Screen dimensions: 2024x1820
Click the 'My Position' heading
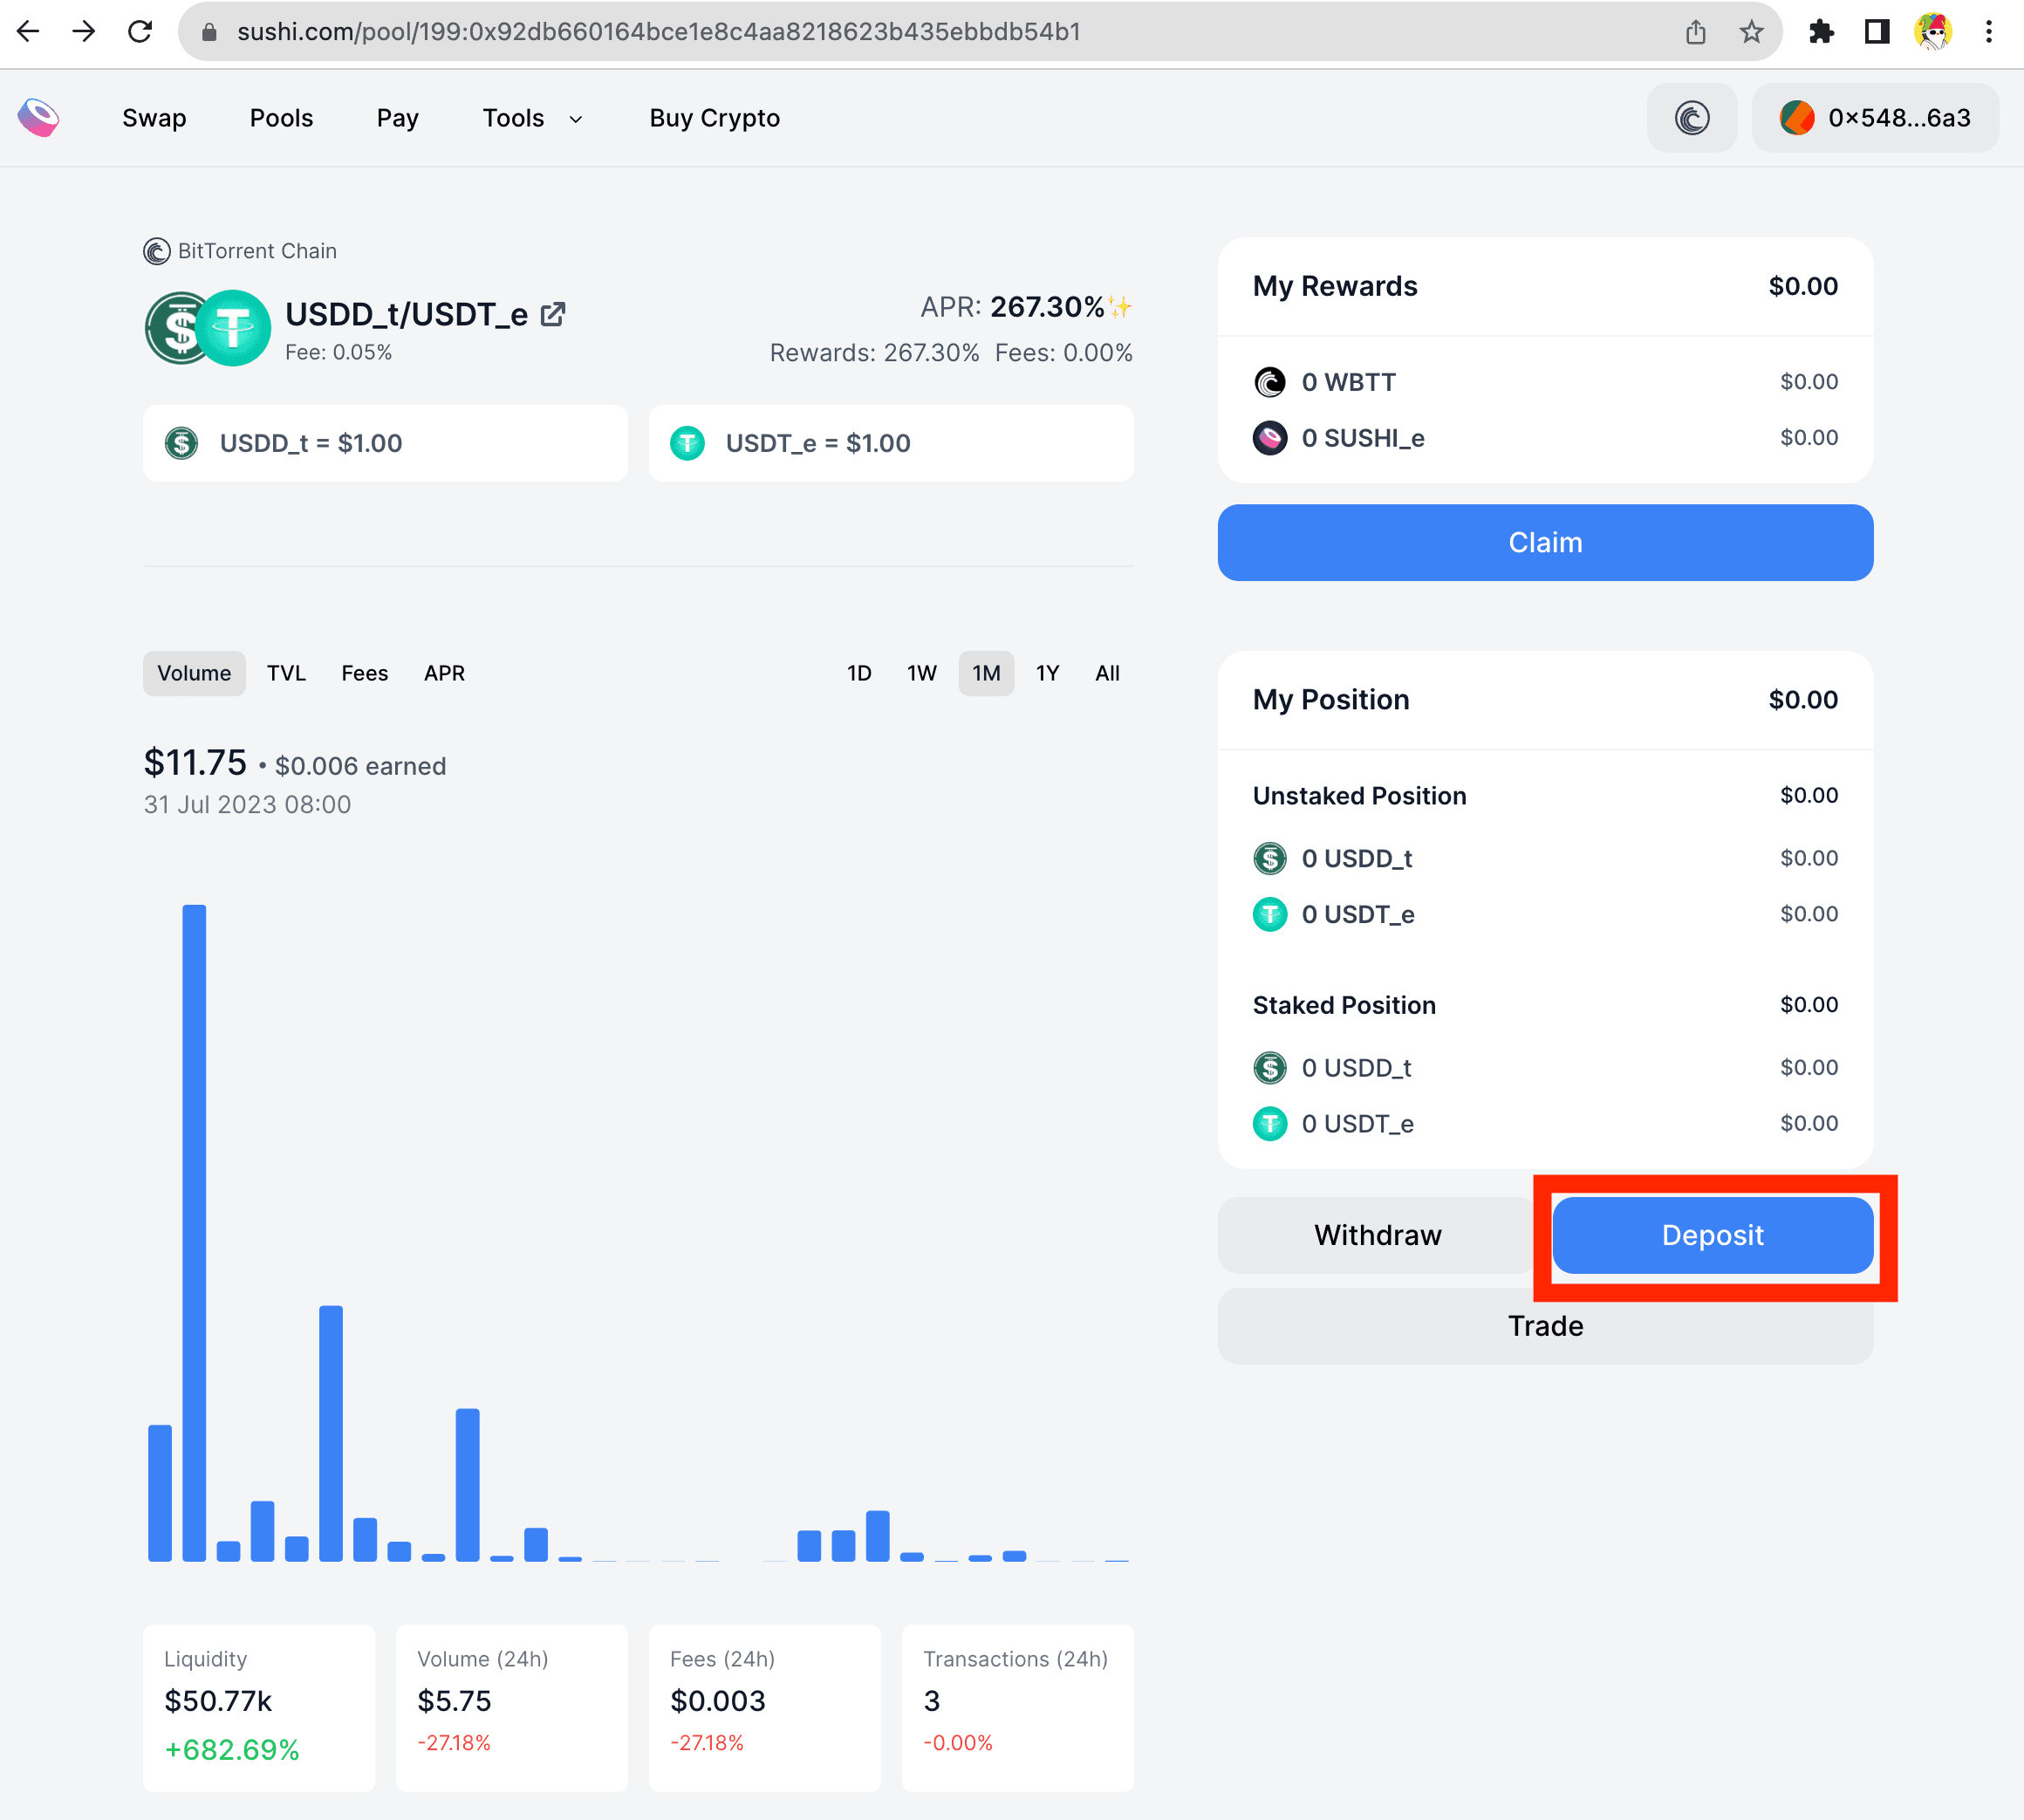pos(1331,700)
